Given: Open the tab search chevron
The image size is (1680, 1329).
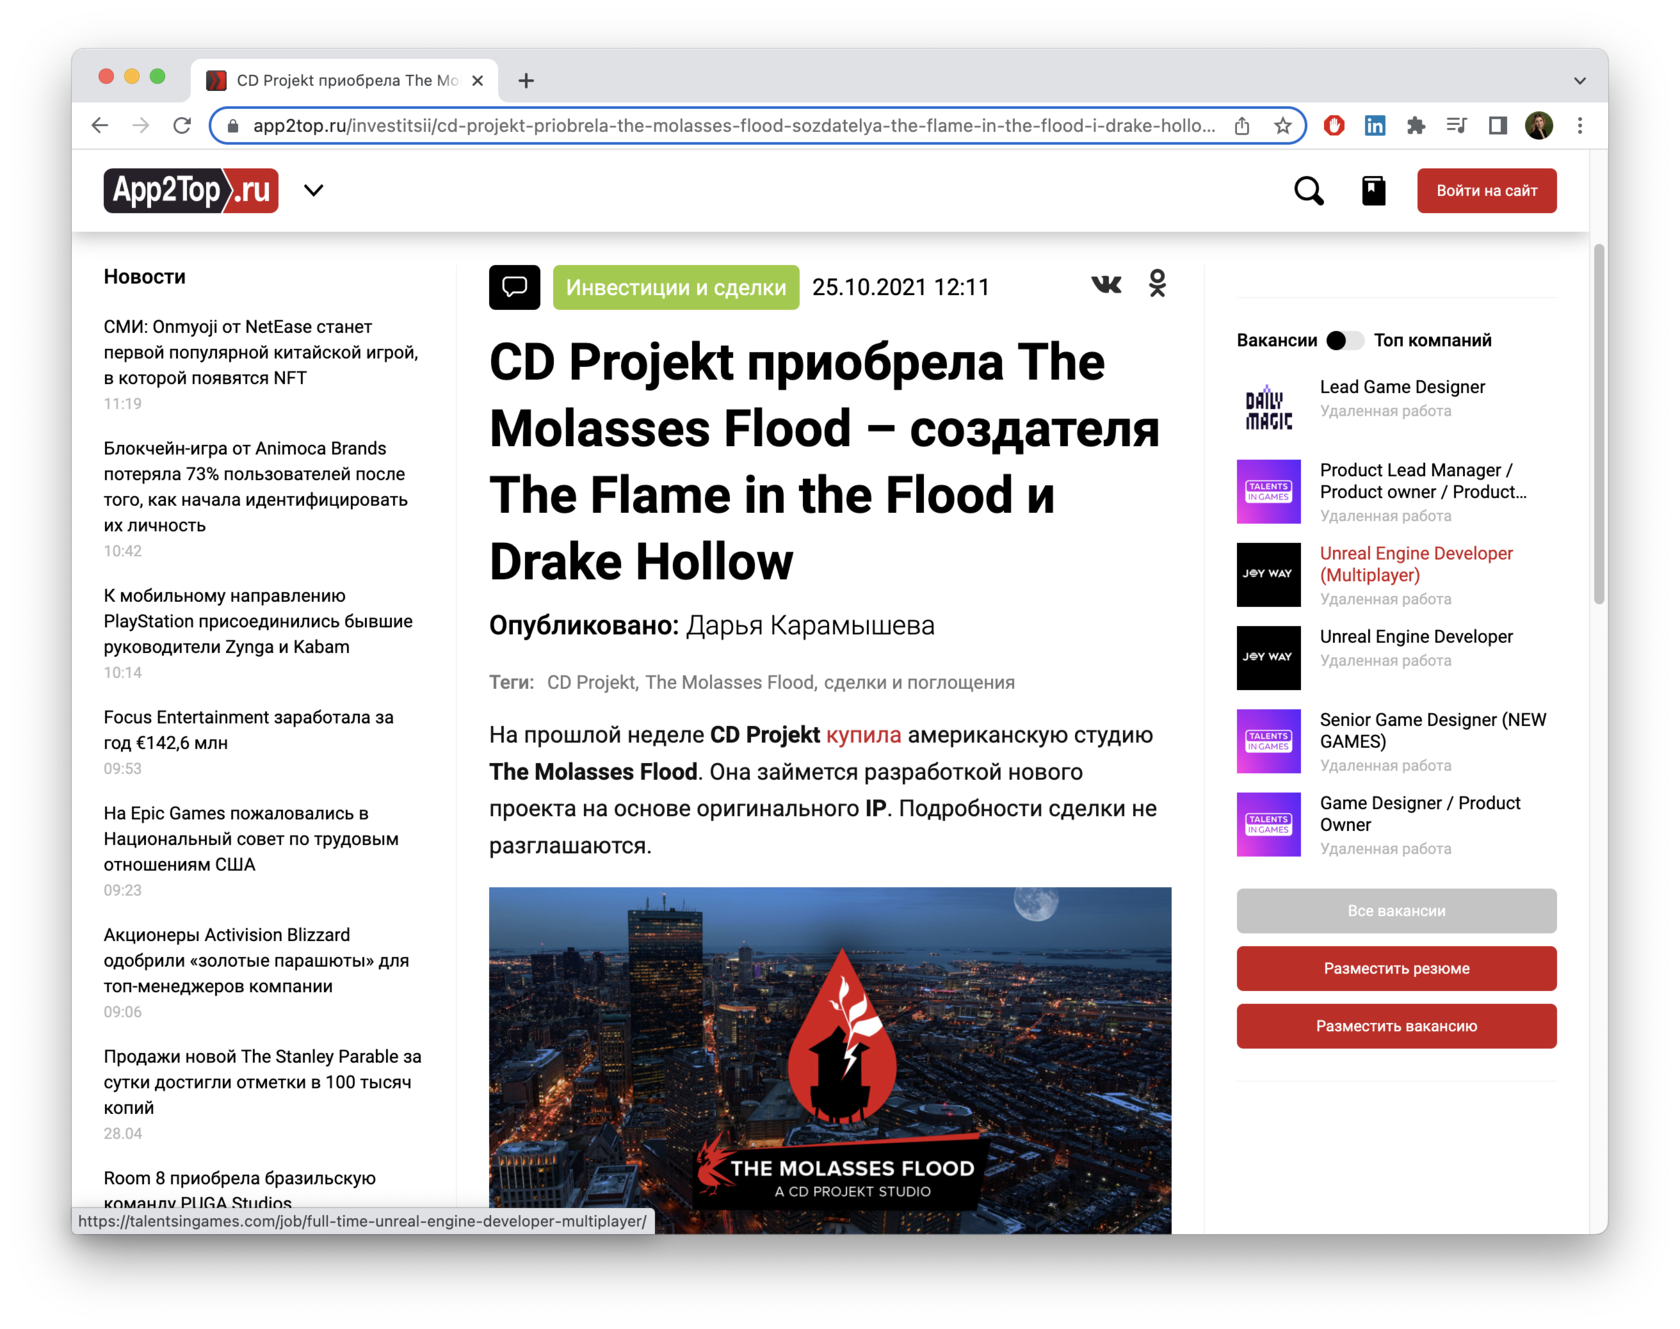Looking at the screenshot, I should pos(1579,81).
